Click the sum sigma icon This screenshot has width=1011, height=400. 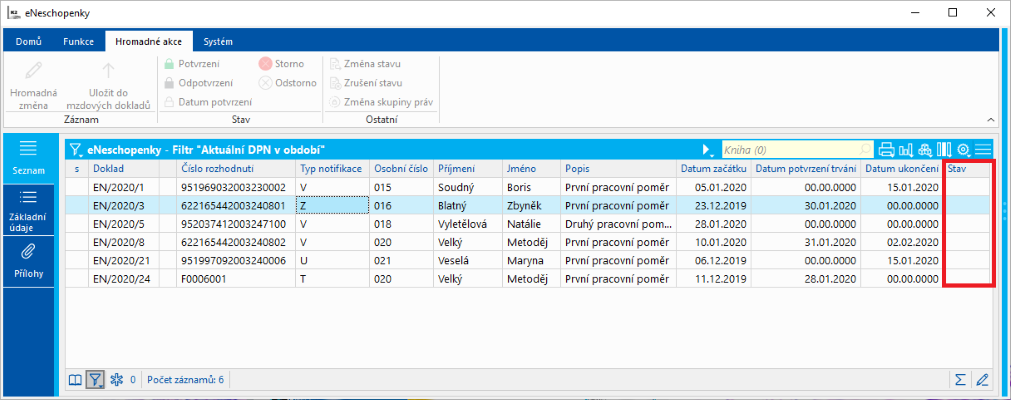(x=960, y=379)
